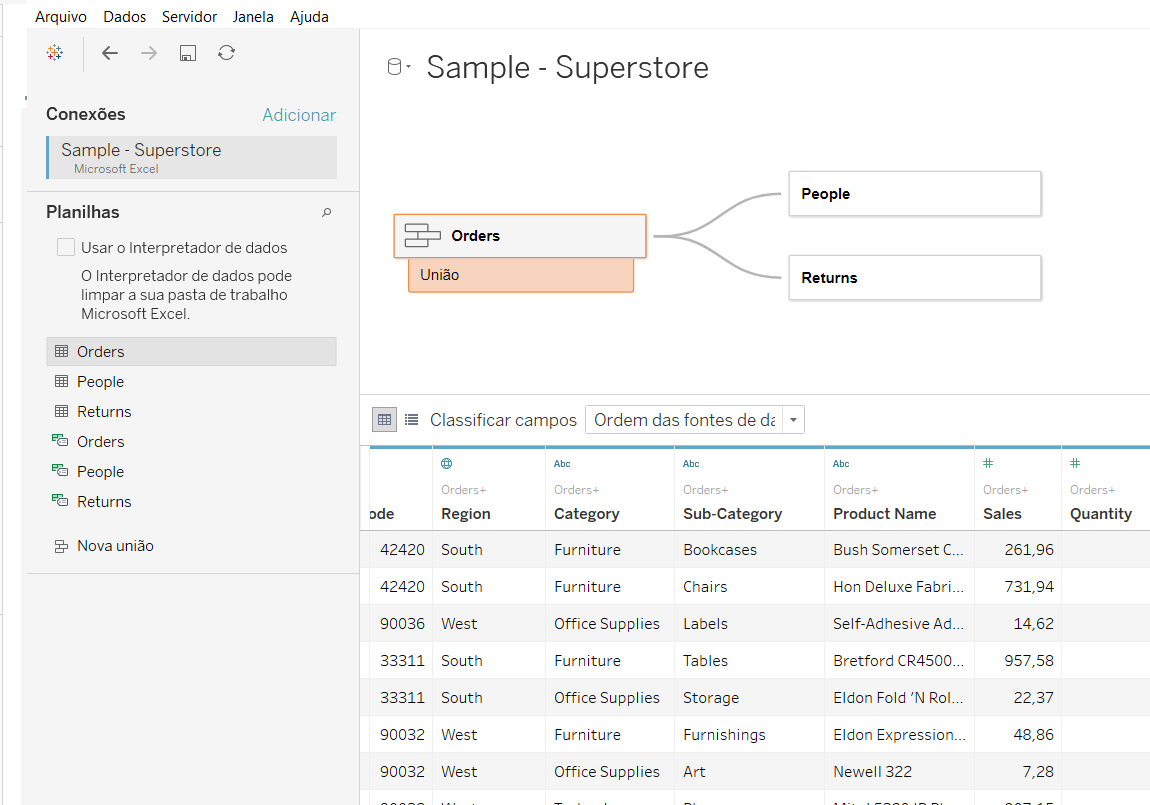Viewport: 1150px width, 805px height.
Task: Select the Self-Adhesive Ad... product cell
Action: (898, 624)
